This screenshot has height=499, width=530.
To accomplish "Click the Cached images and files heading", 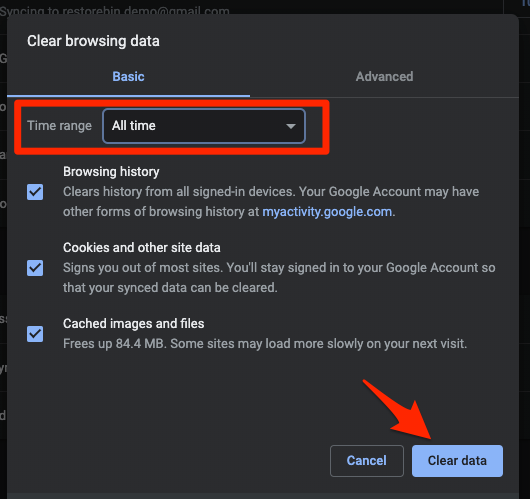I will coord(134,324).
